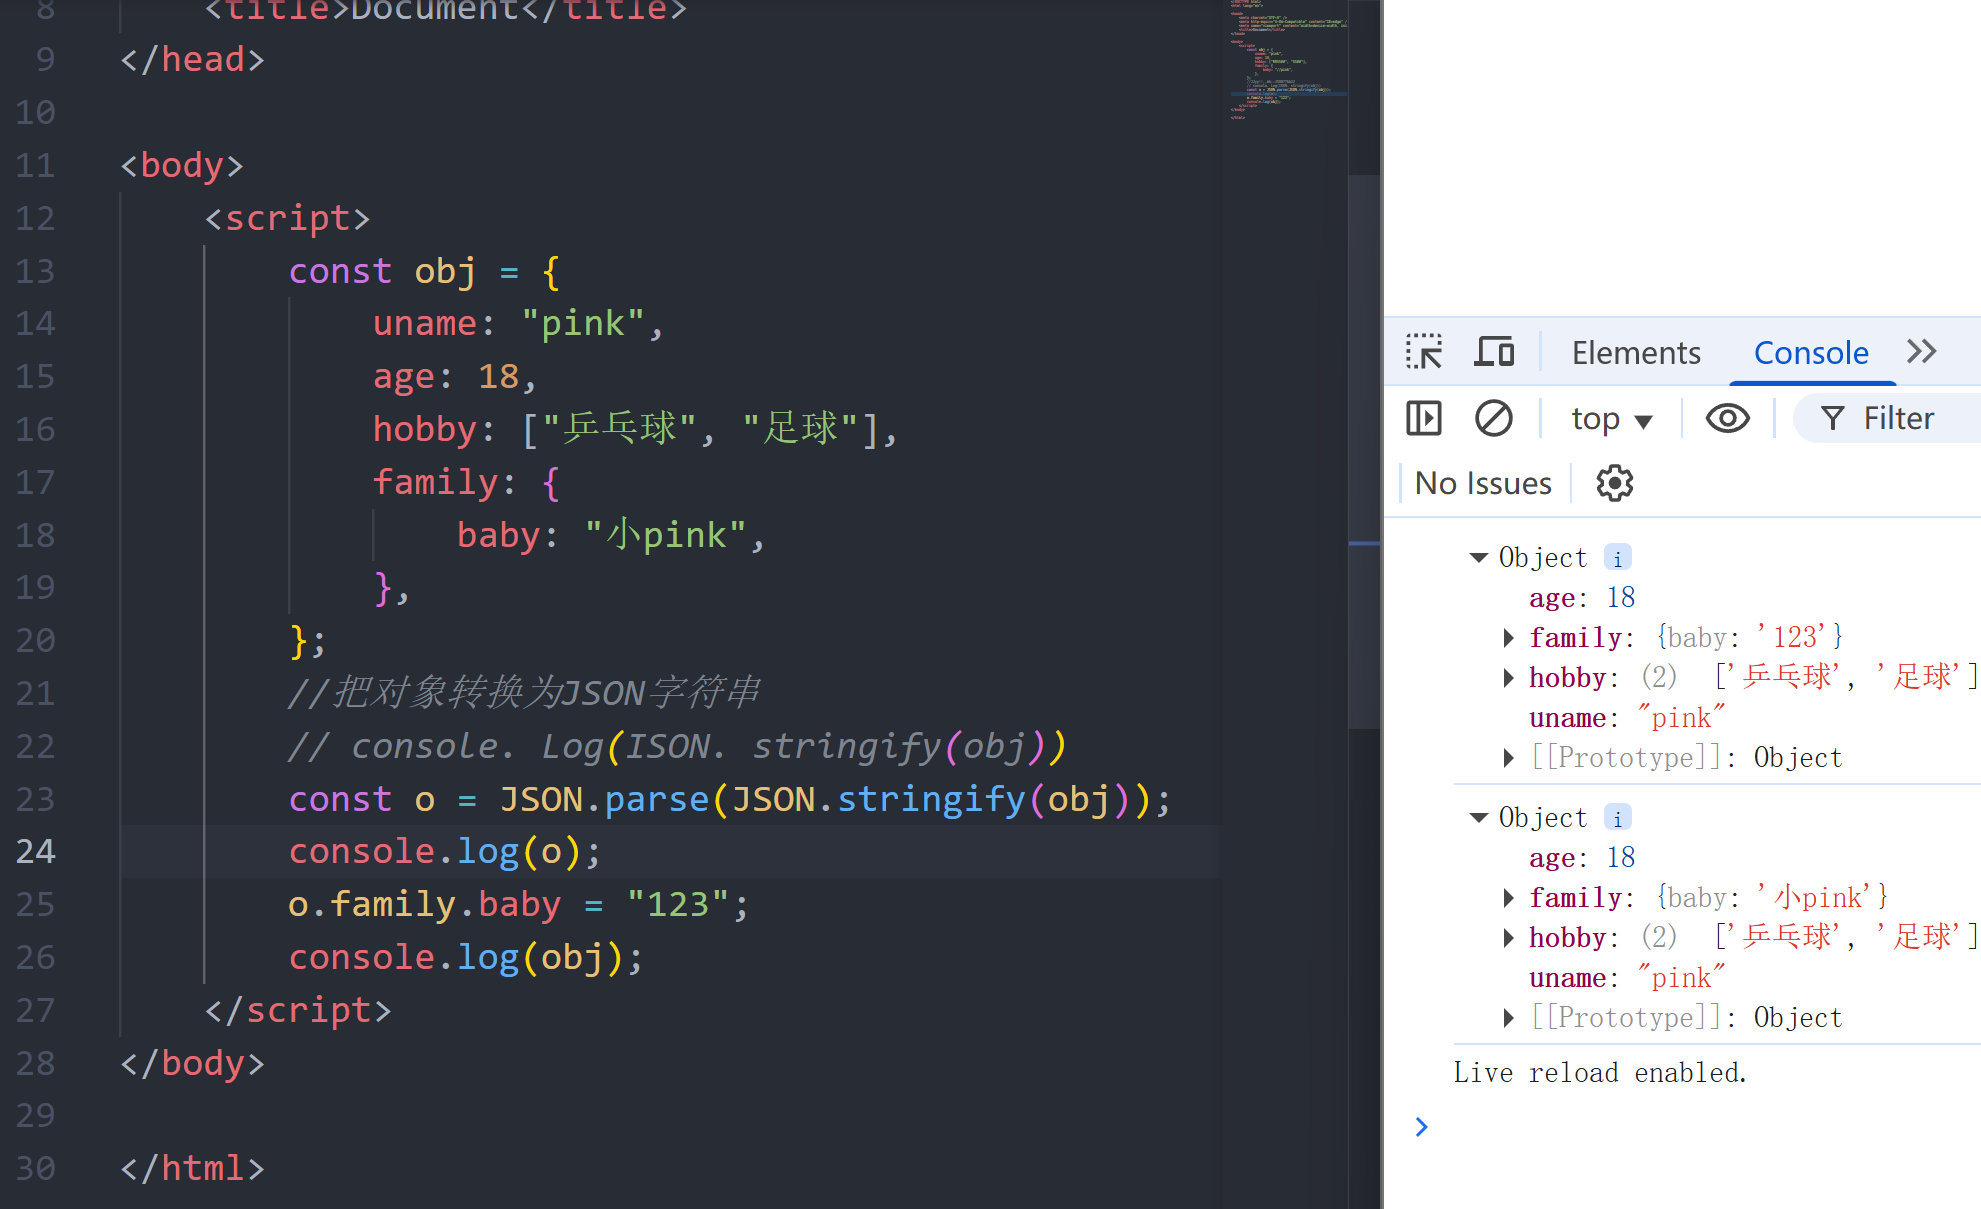The height and width of the screenshot is (1209, 1981).
Task: Show the console sidebar panel icon
Action: point(1423,418)
